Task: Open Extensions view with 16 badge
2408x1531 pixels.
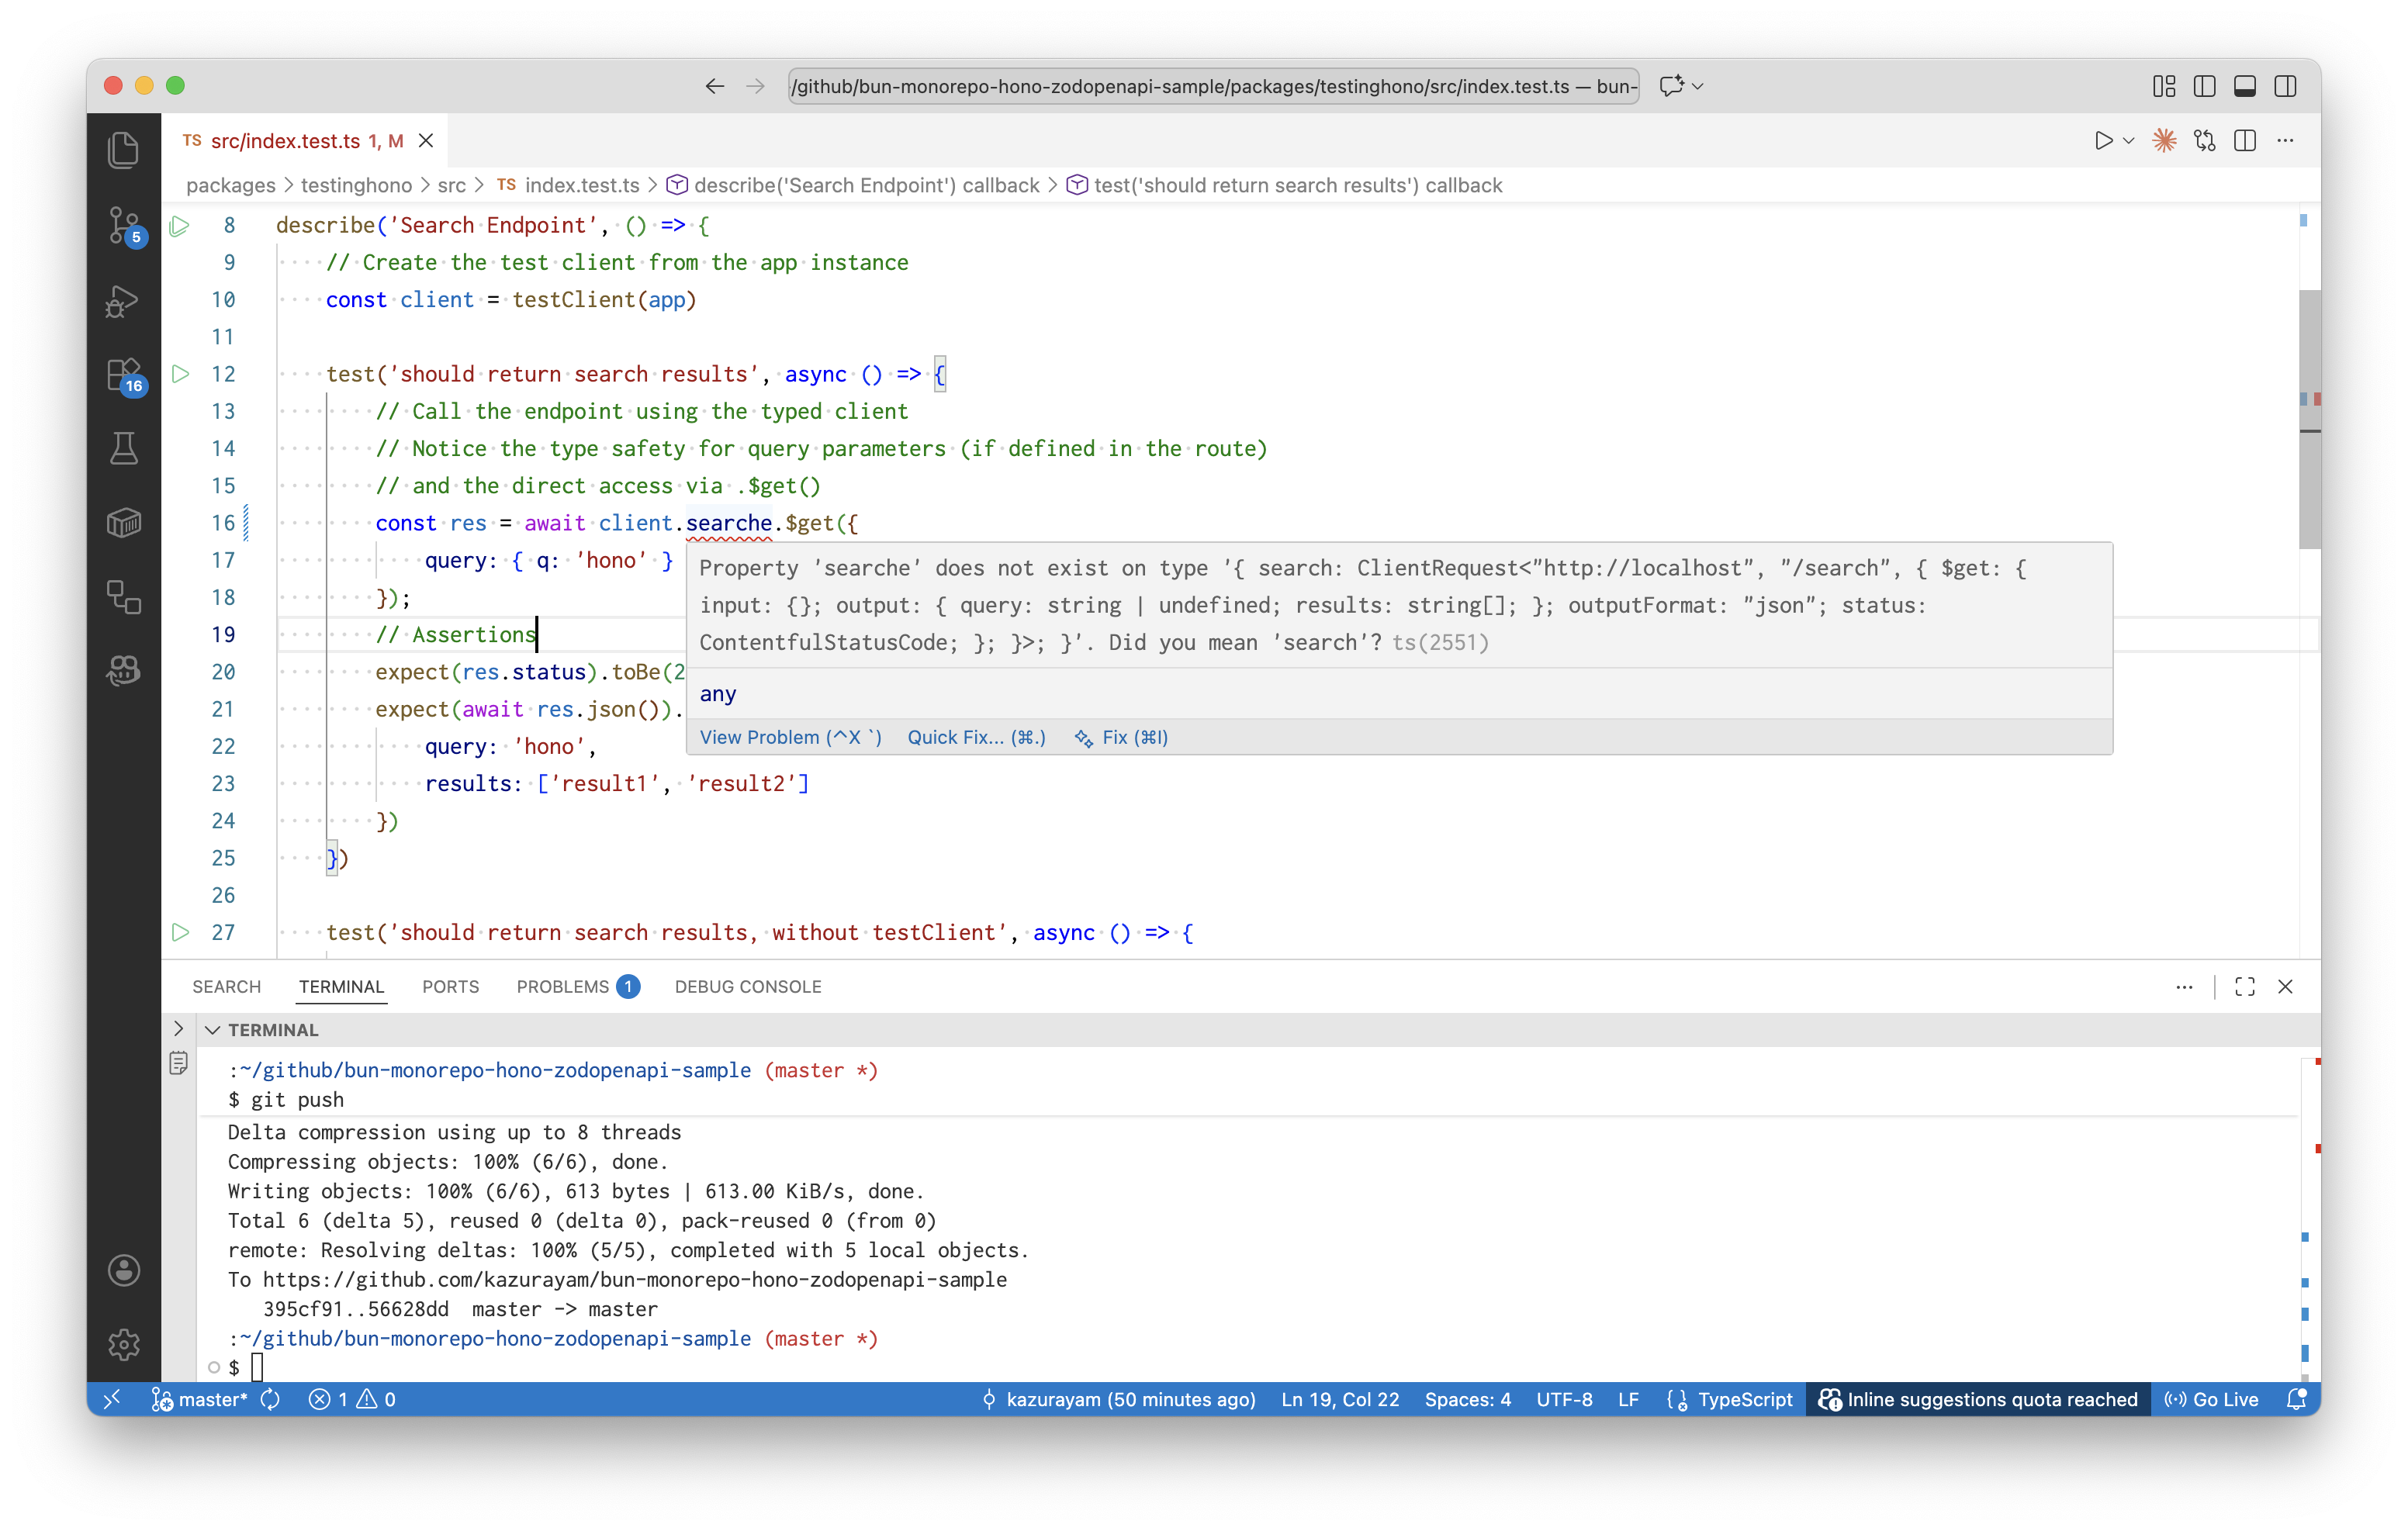Action: [x=123, y=375]
